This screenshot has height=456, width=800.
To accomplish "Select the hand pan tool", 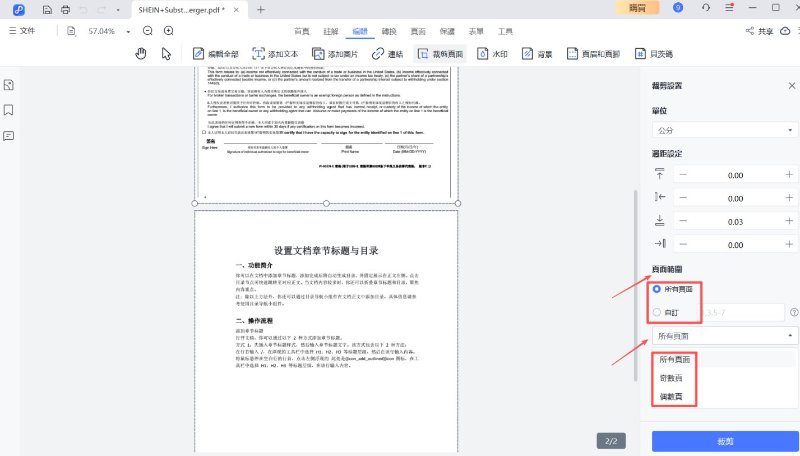I will [x=141, y=54].
